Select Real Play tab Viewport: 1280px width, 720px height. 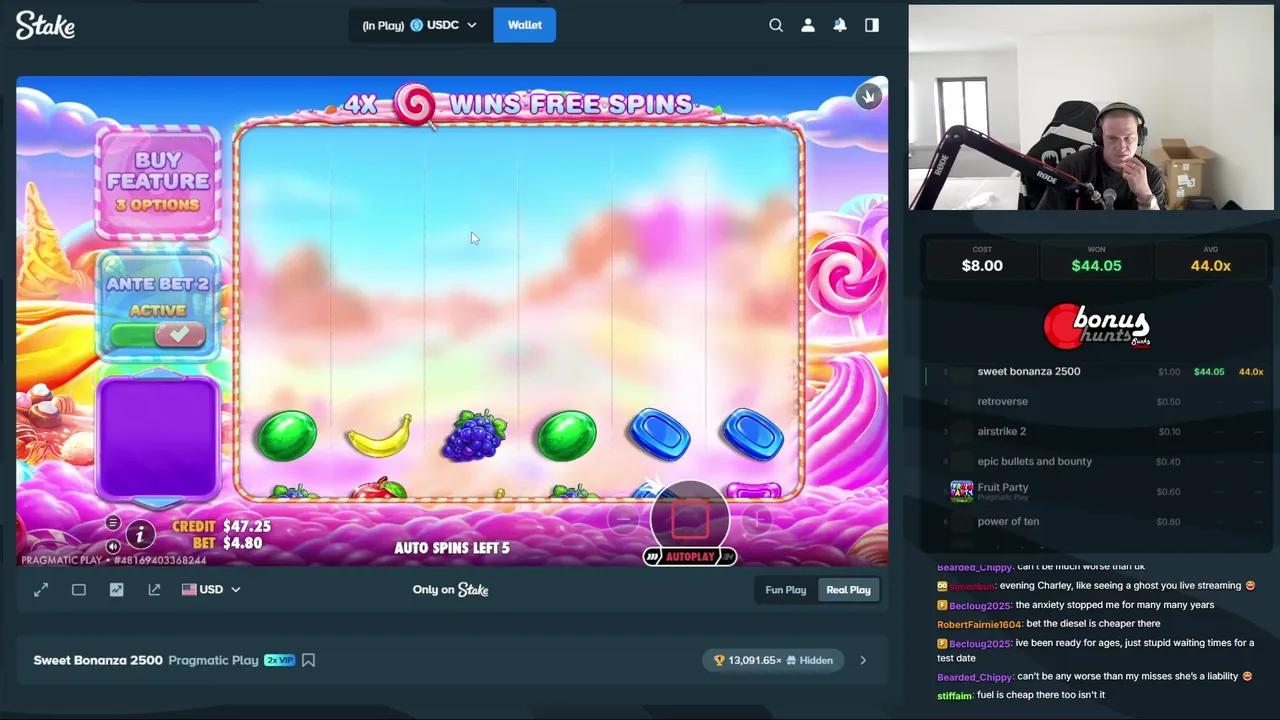tap(848, 590)
